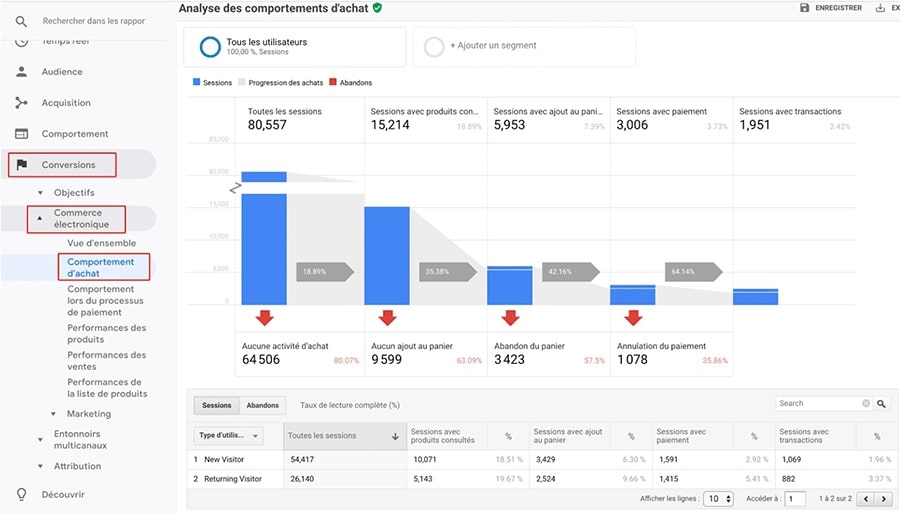
Task: Click the search magnifier icon in sidebar
Action: pyautogui.click(x=21, y=21)
